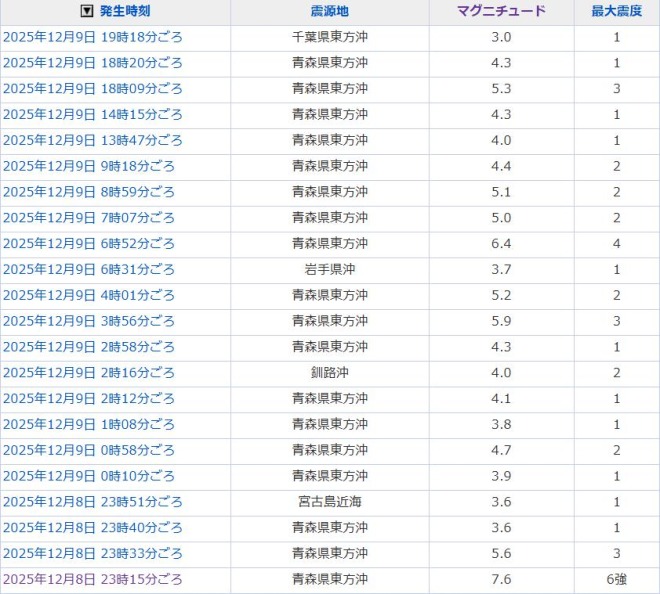Click the sort arrow icon beside 発生時刻
Screen dimensions: 660x594
87,12
